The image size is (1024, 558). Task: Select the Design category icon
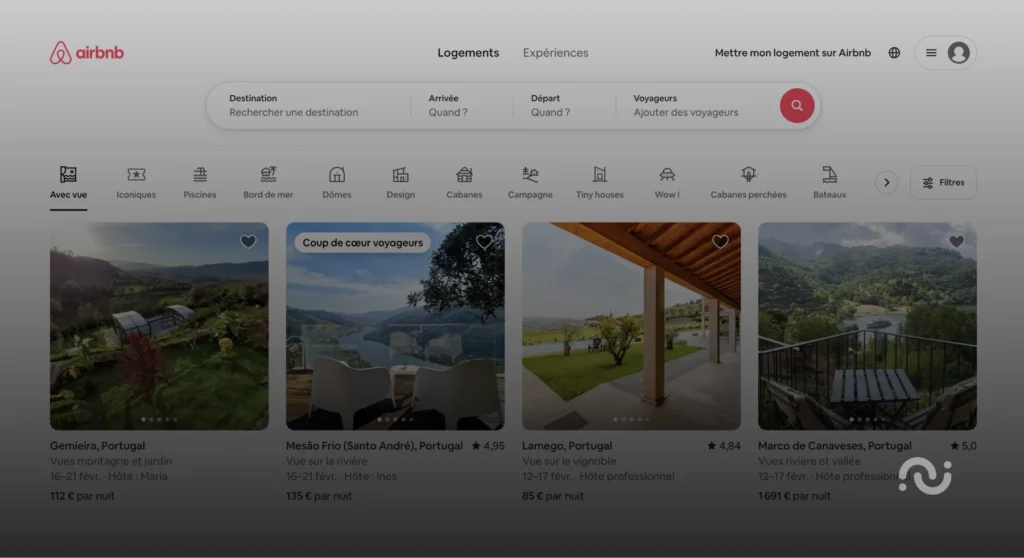pyautogui.click(x=400, y=174)
